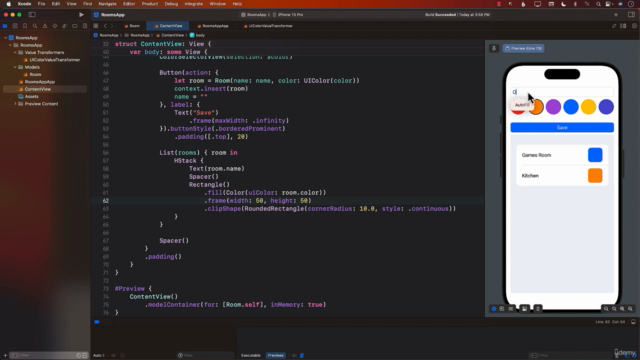640x360 pixels.
Task: Open the RoomsApp scheme selector
Action: [254, 15]
